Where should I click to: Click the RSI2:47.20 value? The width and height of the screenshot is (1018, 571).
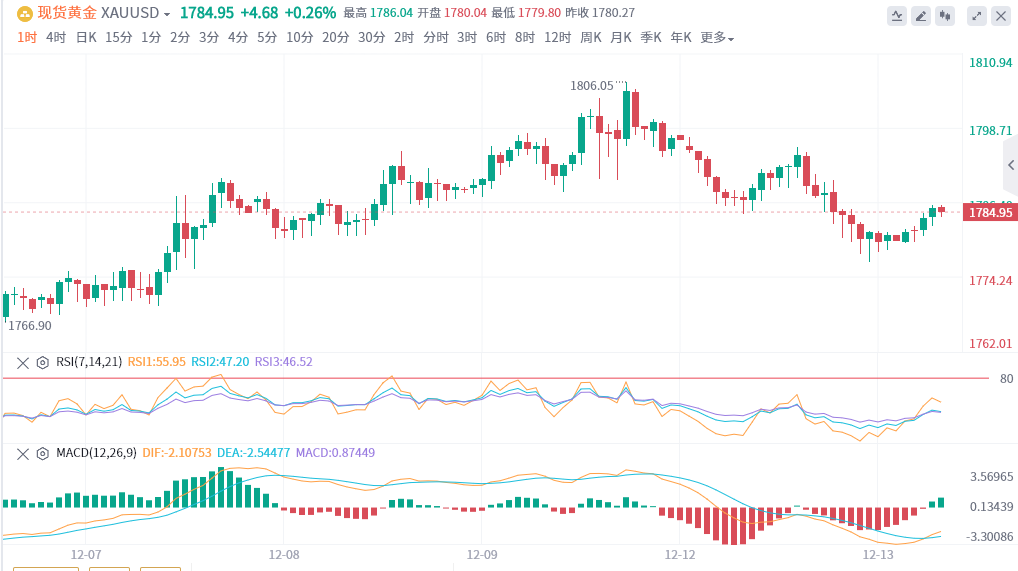pos(220,362)
